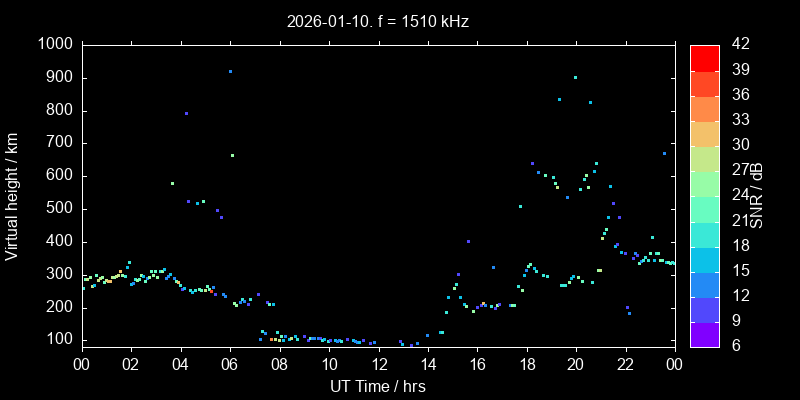Screen dimensions: 800x400
Task: Click the blue data point near 920 km
Action: (x=230, y=71)
